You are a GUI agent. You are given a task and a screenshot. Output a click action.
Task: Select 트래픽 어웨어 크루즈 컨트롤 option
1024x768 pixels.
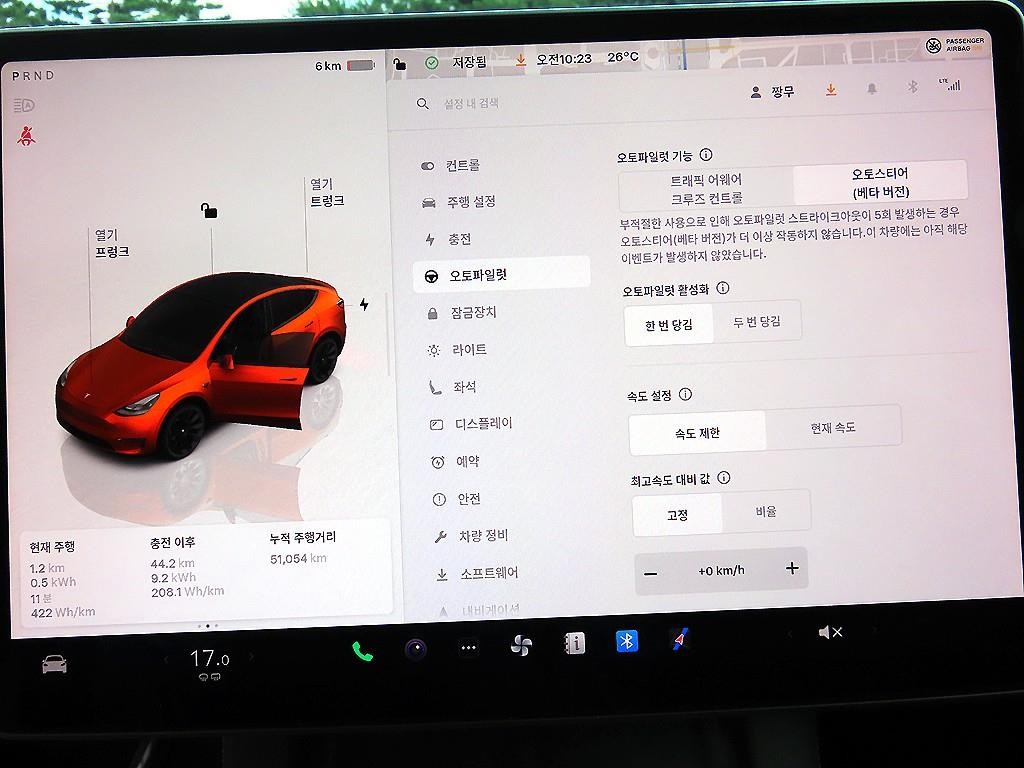click(706, 189)
